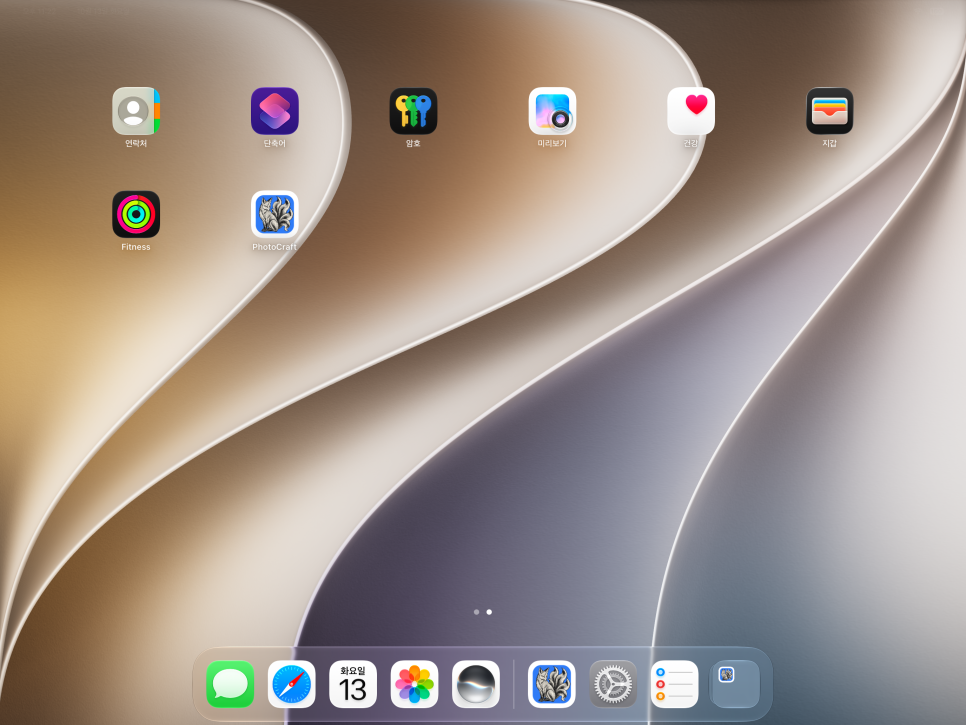This screenshot has height=725, width=966.
Task: Click the 미리보기 label text
Action: [552, 144]
